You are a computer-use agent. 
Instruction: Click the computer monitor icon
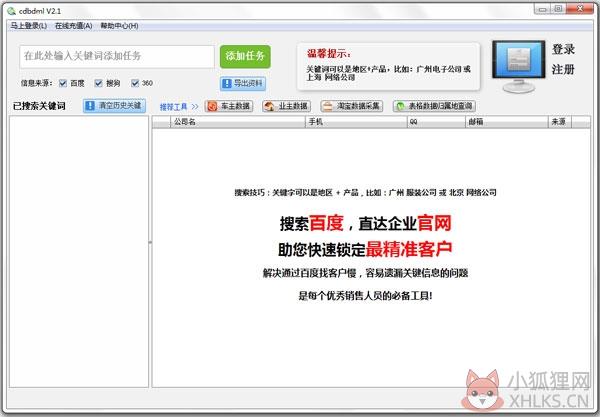pyautogui.click(x=518, y=67)
